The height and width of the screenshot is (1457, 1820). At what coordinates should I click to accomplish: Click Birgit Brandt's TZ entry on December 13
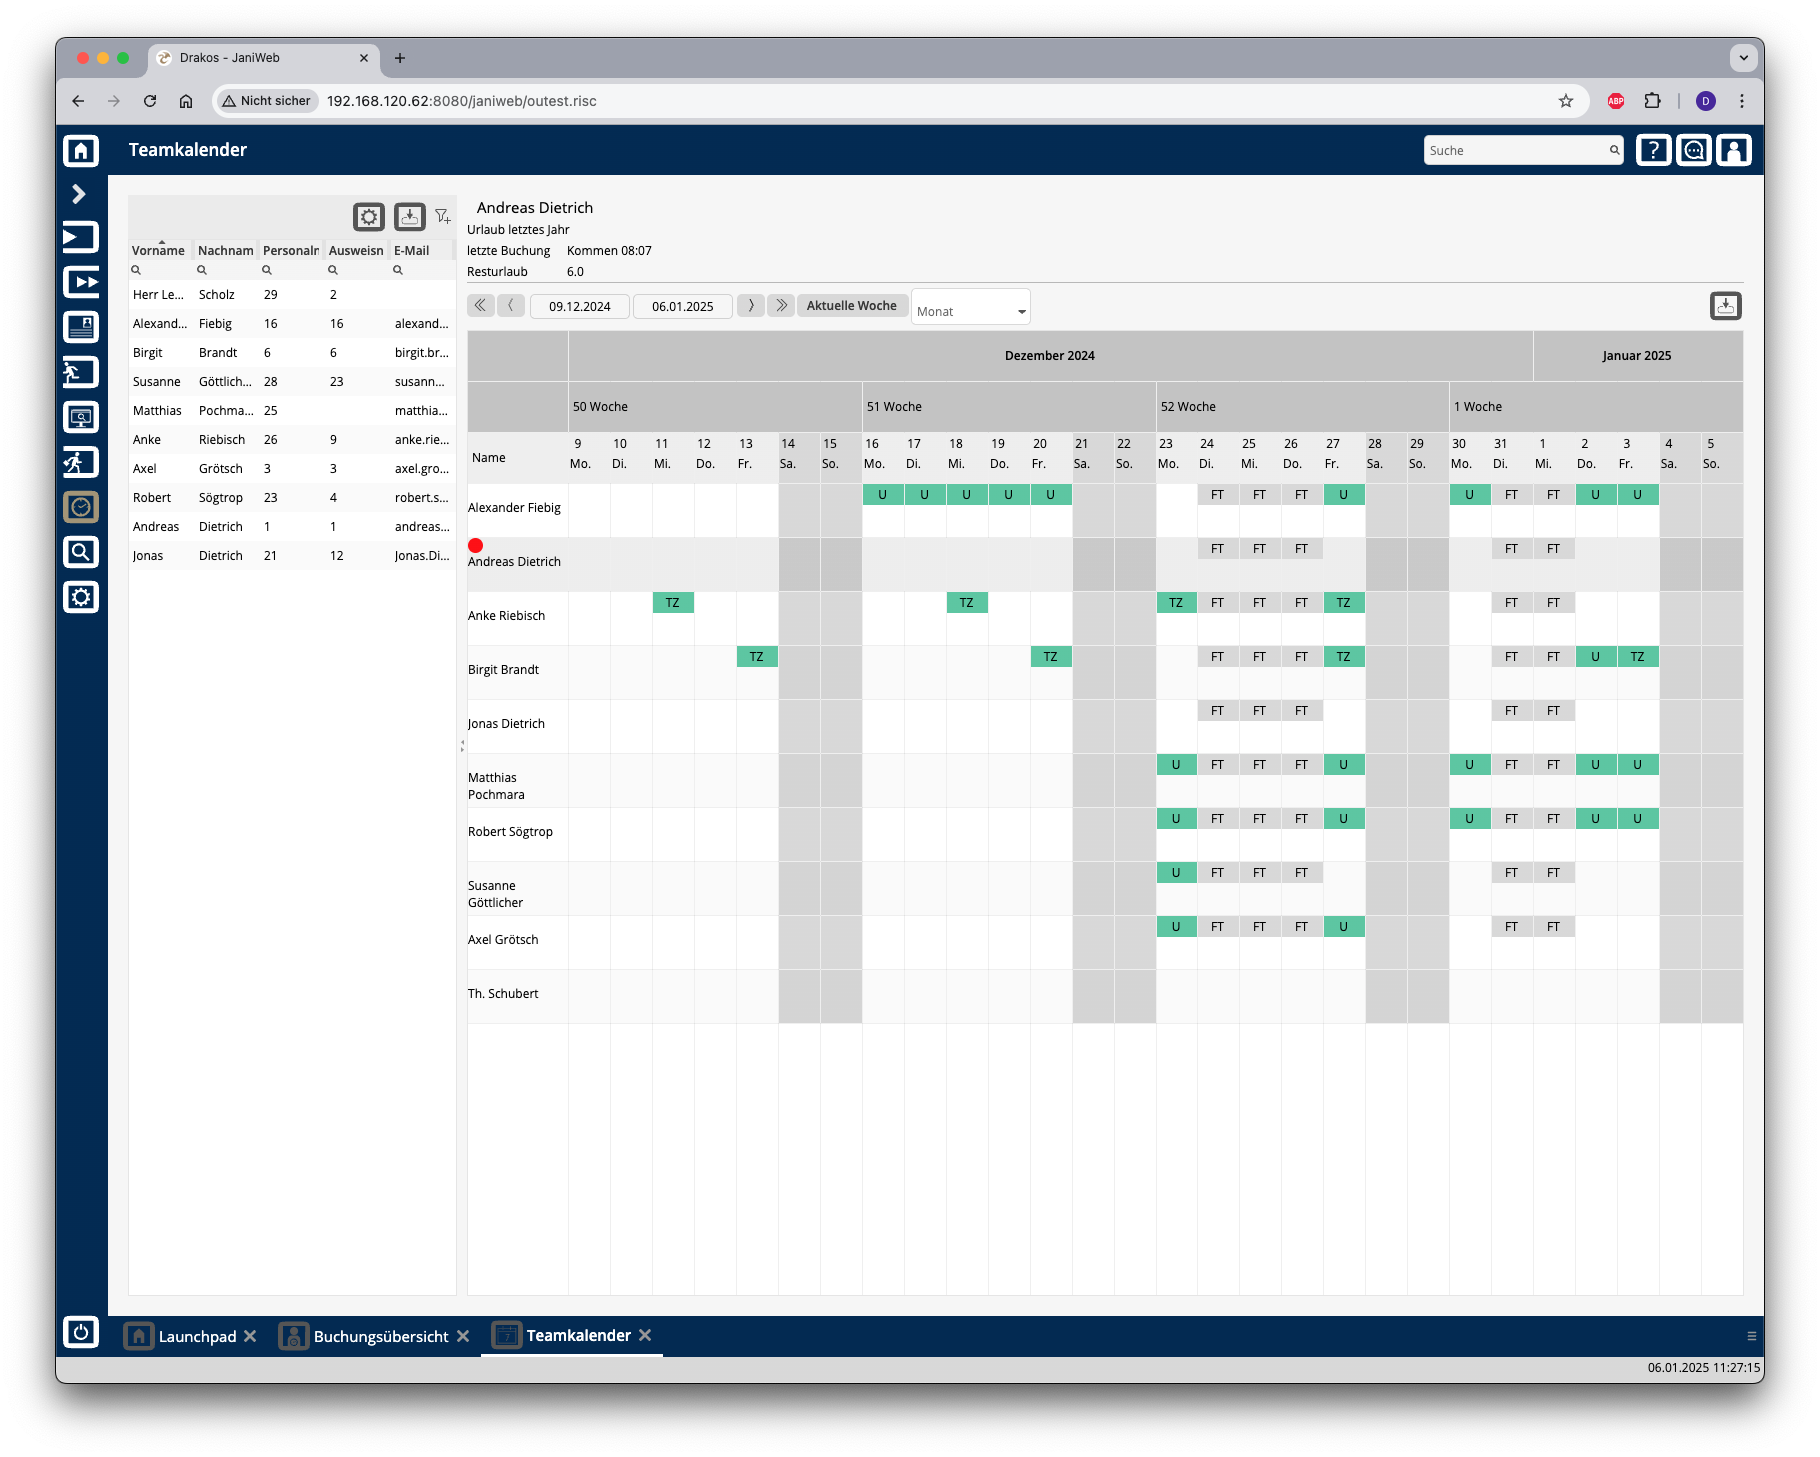[x=757, y=656]
